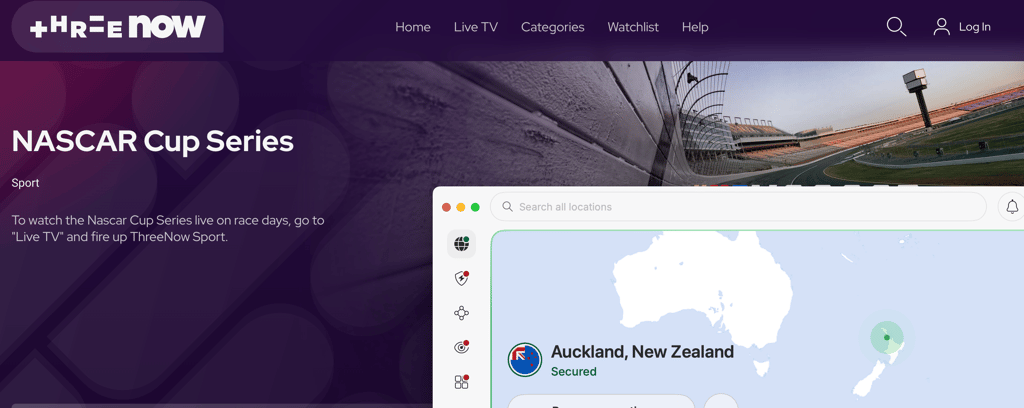Open the Categories menu item
This screenshot has height=408, width=1024.
[552, 27]
